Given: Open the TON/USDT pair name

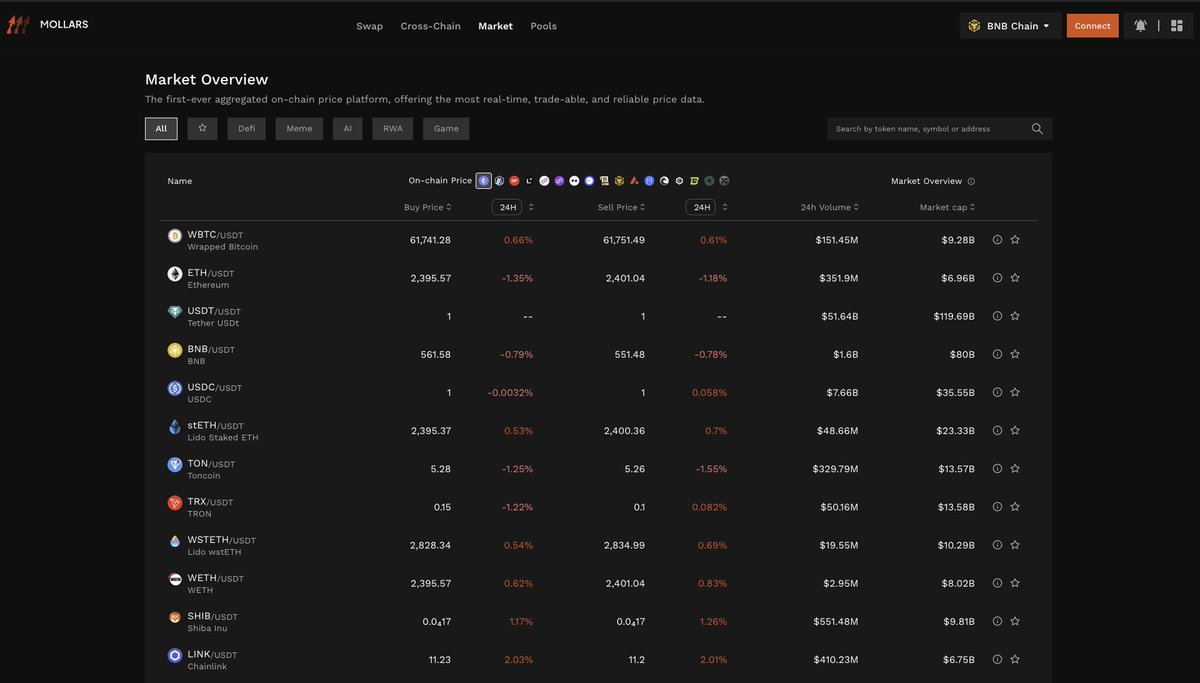Looking at the screenshot, I should coord(211,464).
